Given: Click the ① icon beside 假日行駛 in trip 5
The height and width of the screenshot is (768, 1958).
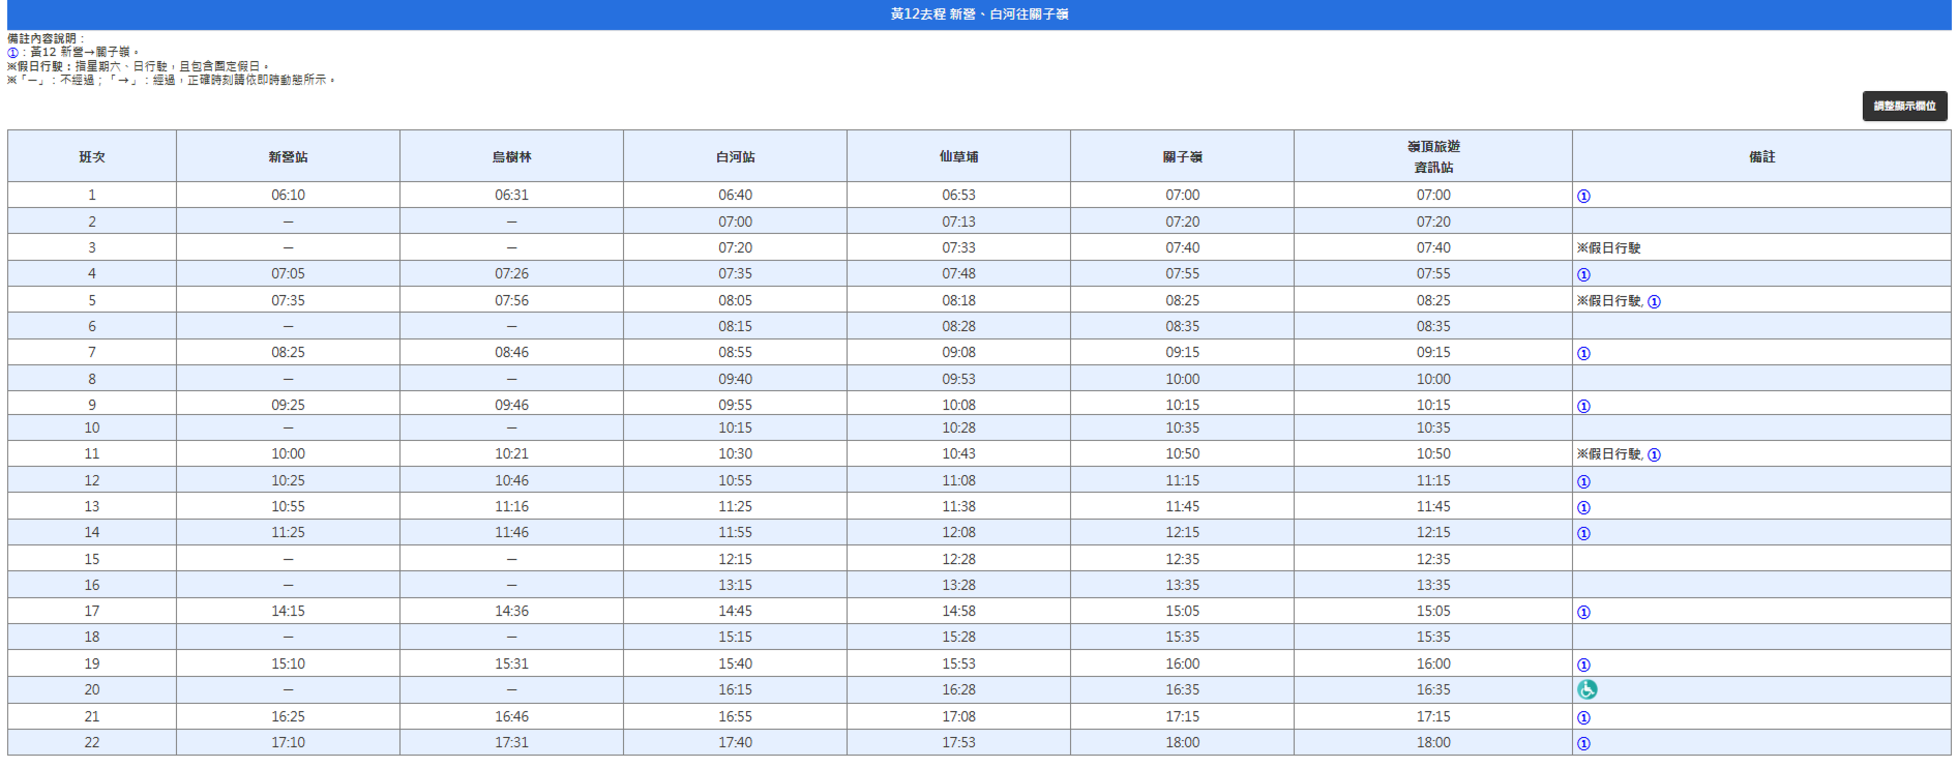Looking at the screenshot, I should click(1654, 301).
